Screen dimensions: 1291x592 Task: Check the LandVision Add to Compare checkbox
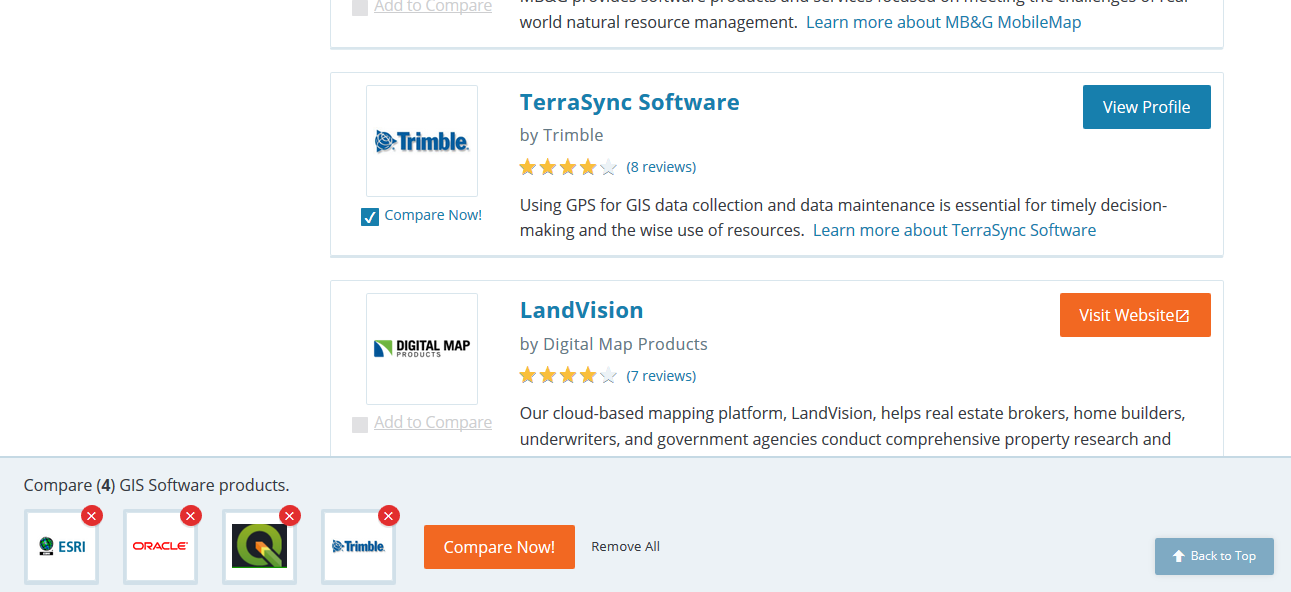click(x=360, y=424)
